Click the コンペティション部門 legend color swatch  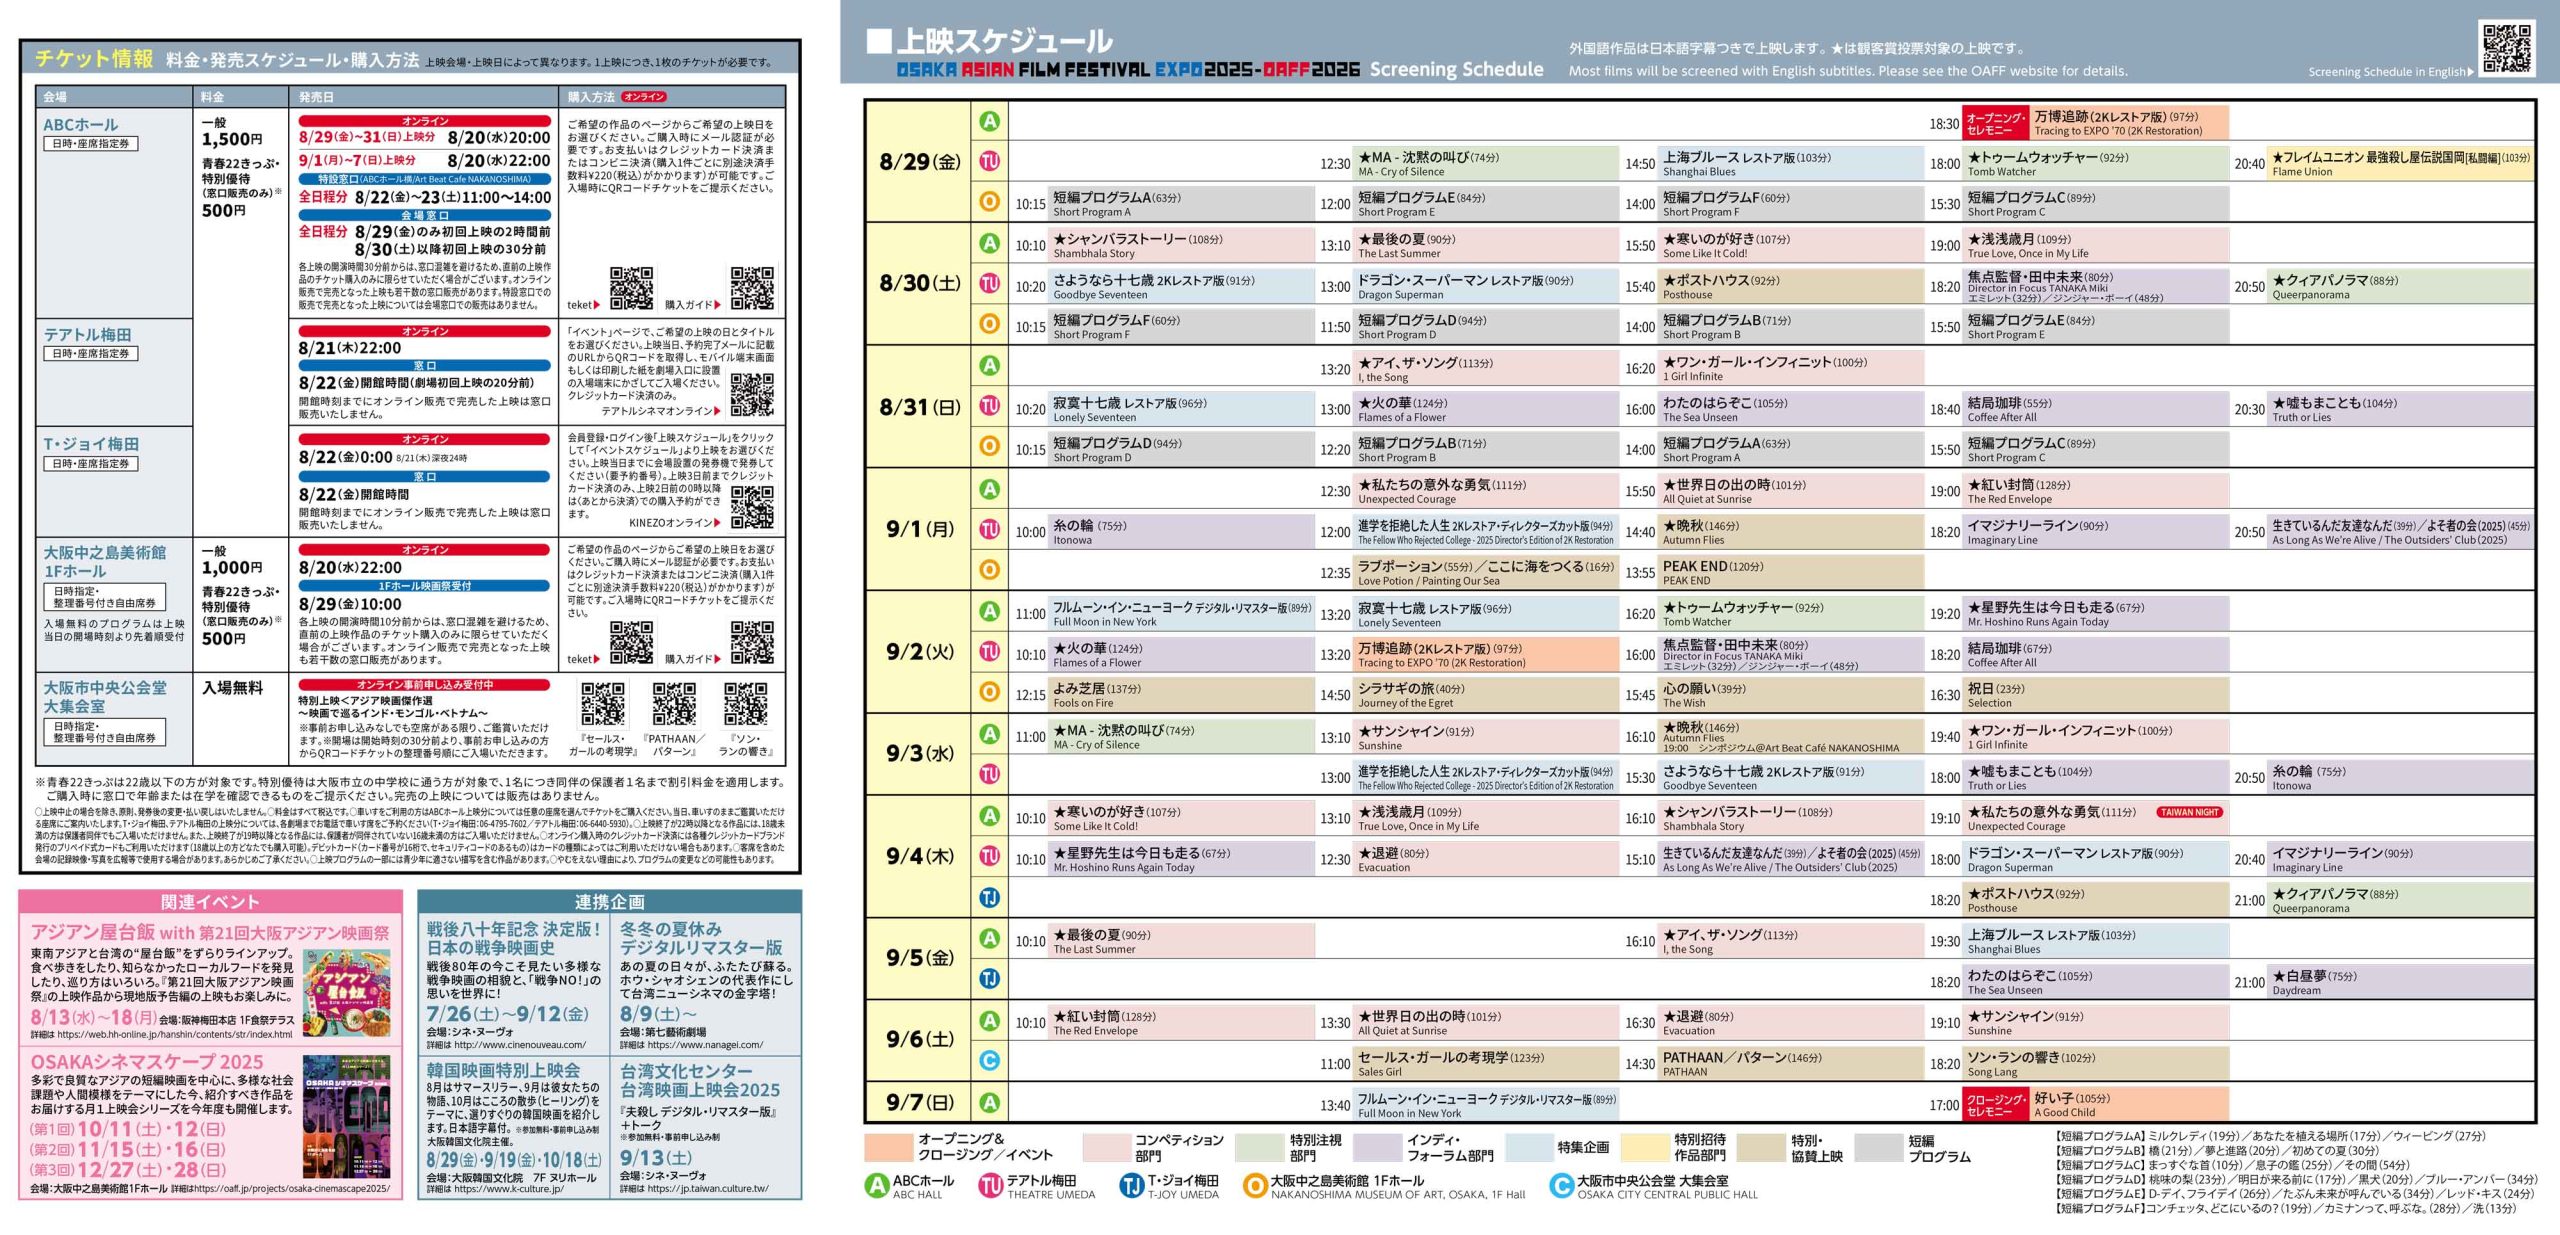pos(1105,1146)
